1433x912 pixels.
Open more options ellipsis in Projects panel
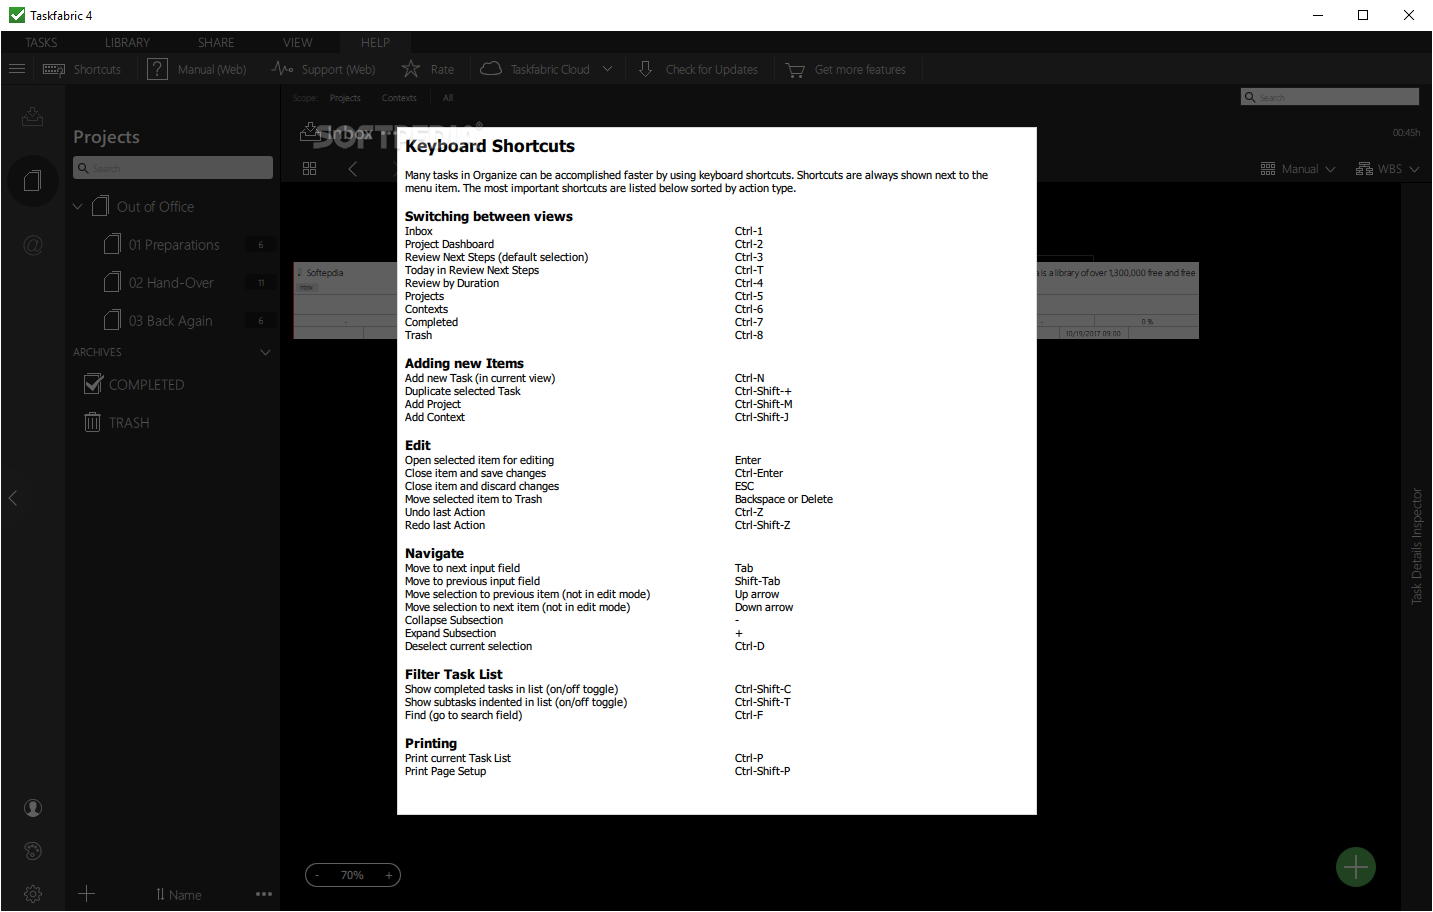(x=264, y=894)
